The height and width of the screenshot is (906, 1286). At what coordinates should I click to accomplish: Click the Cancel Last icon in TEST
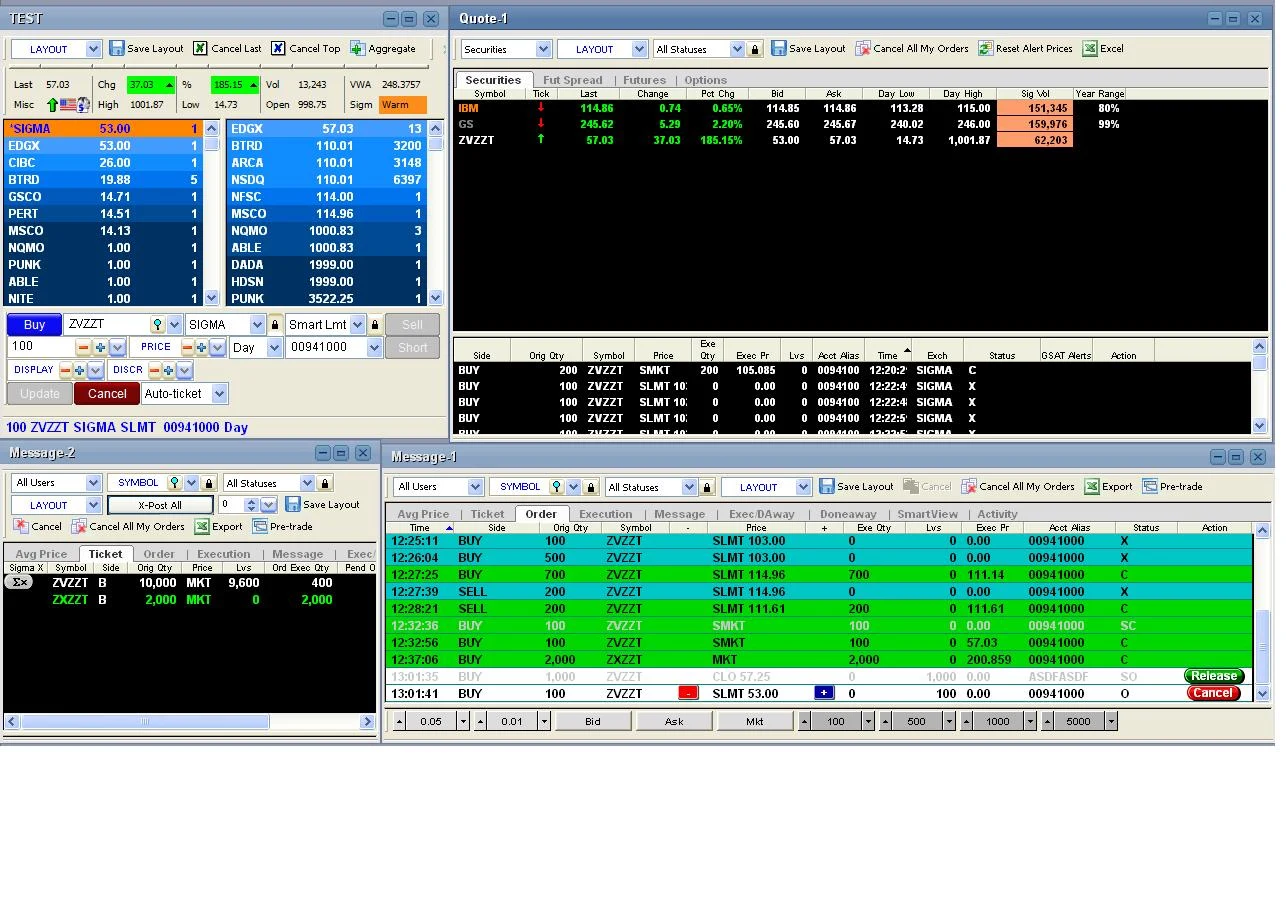pos(200,48)
